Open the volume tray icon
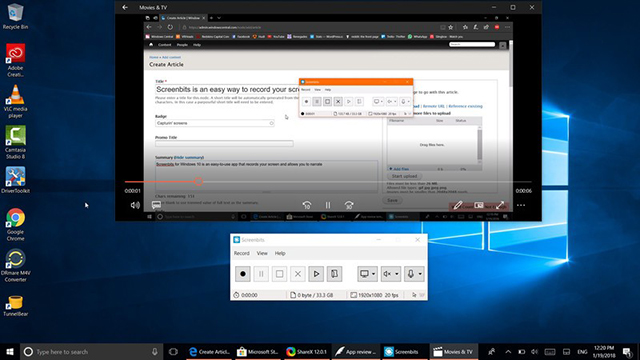Image resolution: width=640 pixels, height=360 pixels. click(534, 351)
